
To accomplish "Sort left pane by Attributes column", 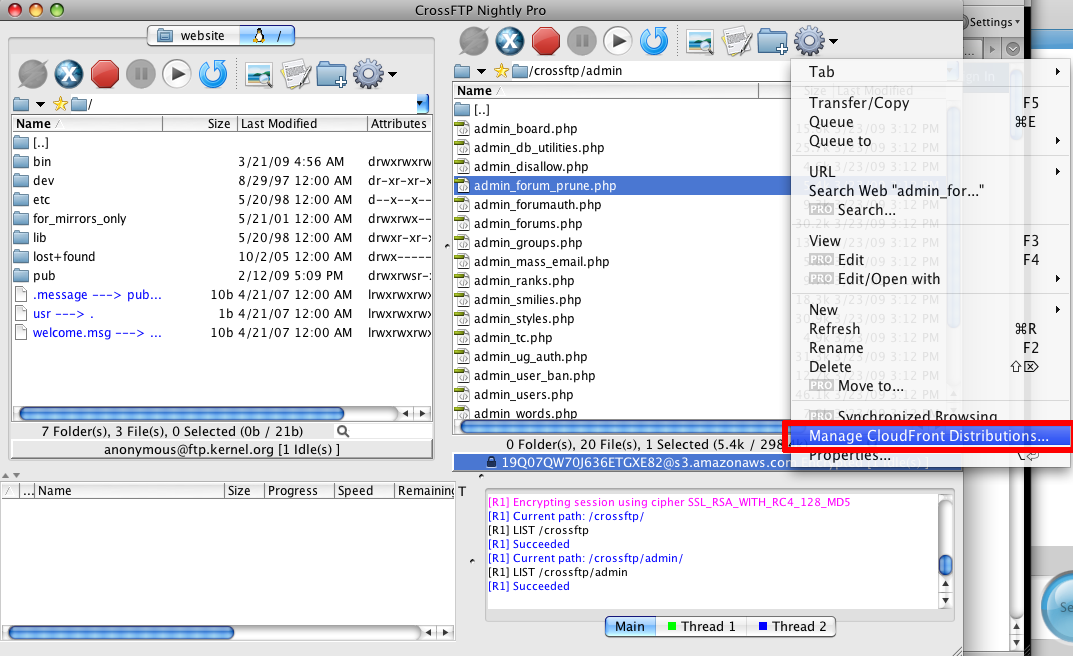I will [400, 124].
